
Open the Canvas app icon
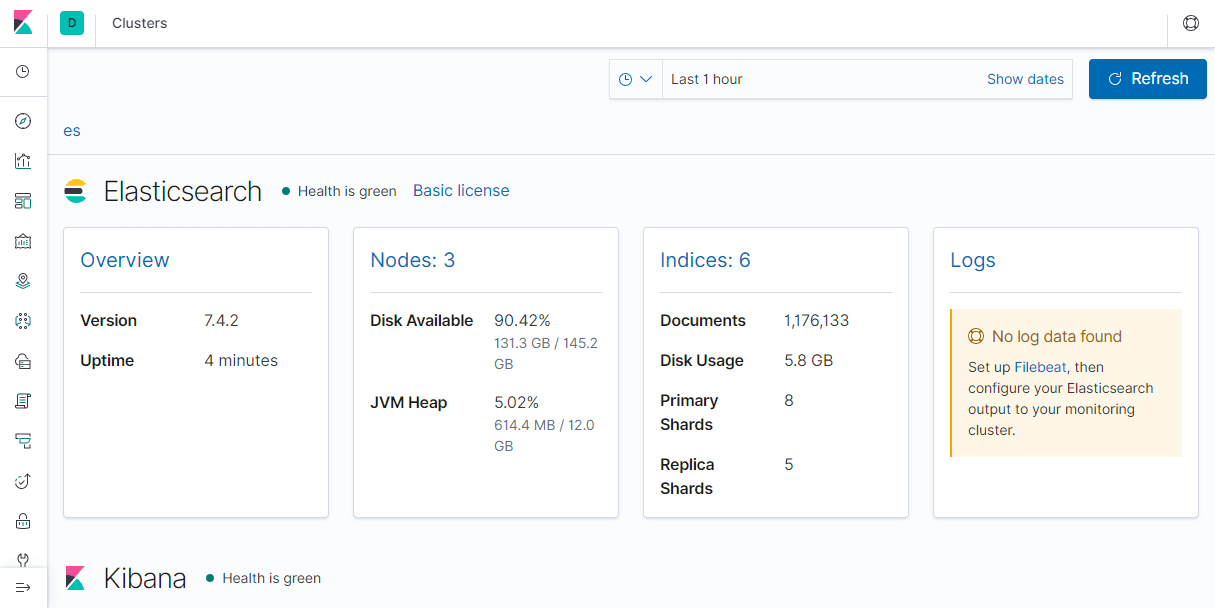click(x=23, y=241)
